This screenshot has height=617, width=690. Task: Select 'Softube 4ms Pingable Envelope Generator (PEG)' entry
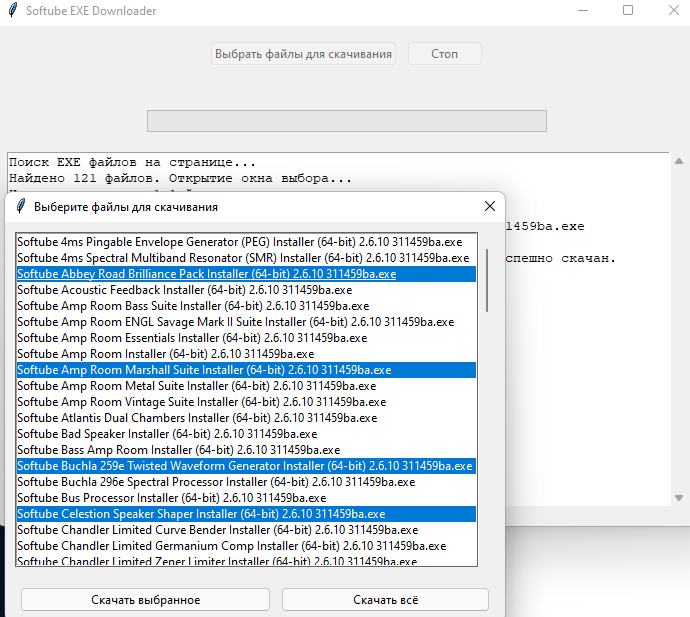[246, 242]
